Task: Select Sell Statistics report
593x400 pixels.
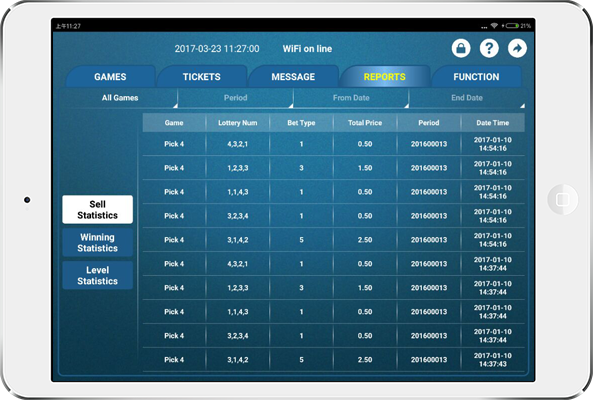Action: [98, 209]
